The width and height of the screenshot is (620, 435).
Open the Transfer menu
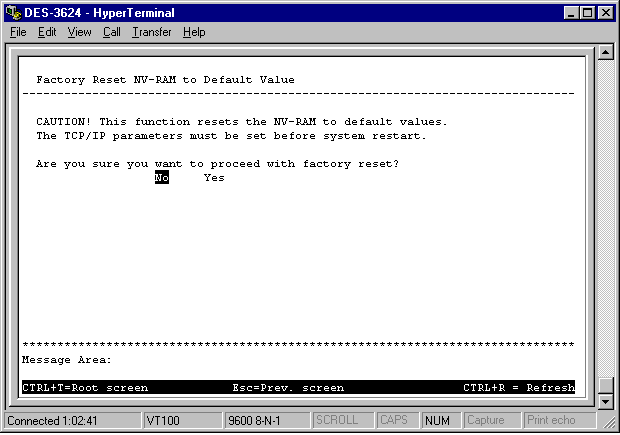pos(151,32)
